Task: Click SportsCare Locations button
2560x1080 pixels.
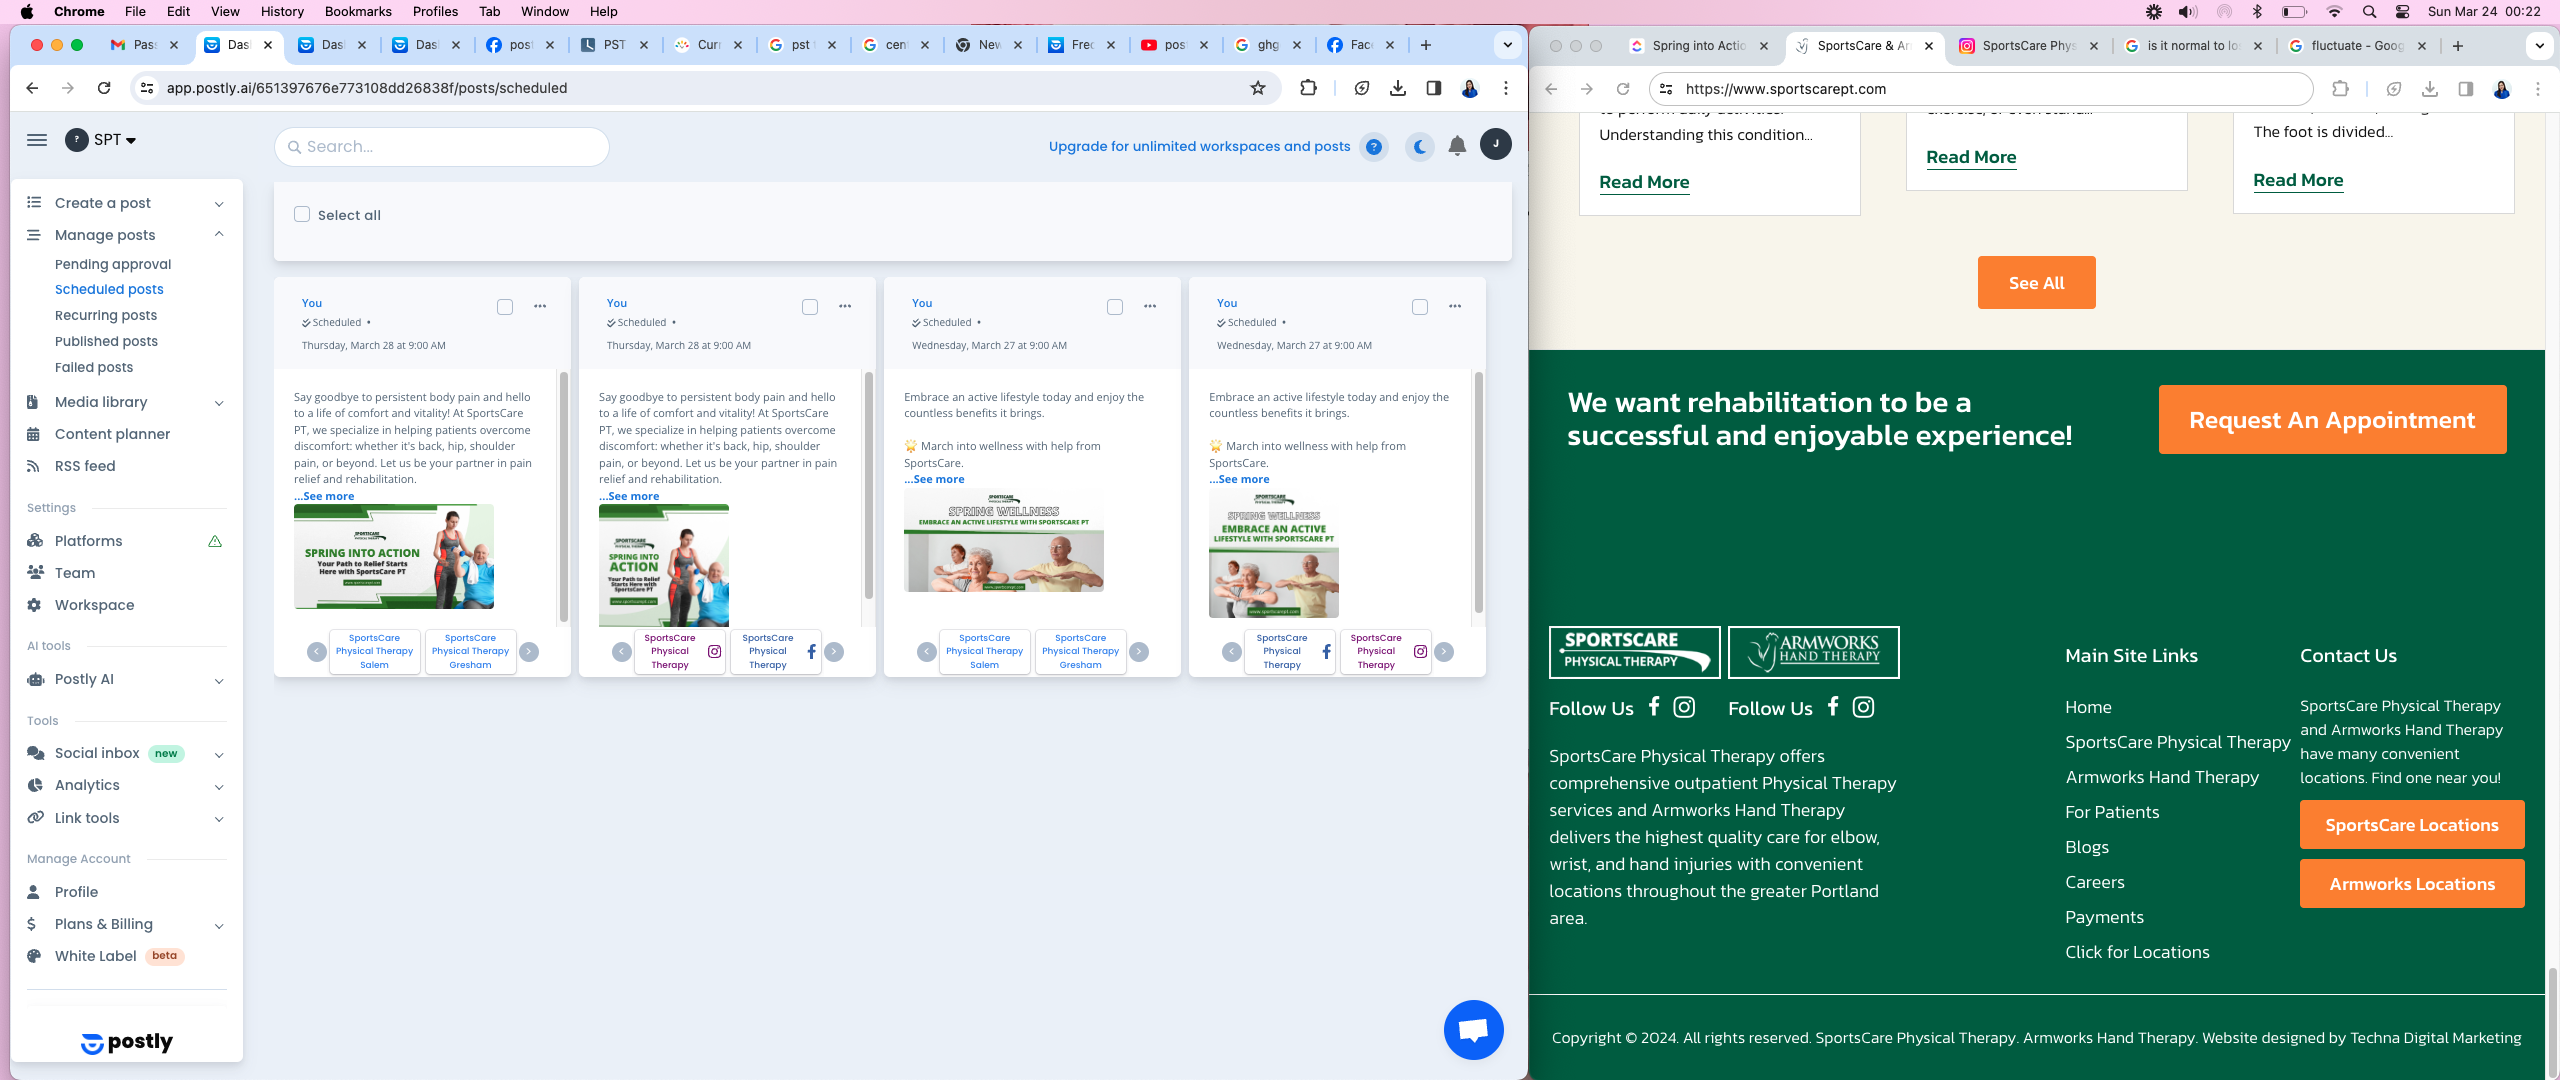Action: [x=2412, y=825]
